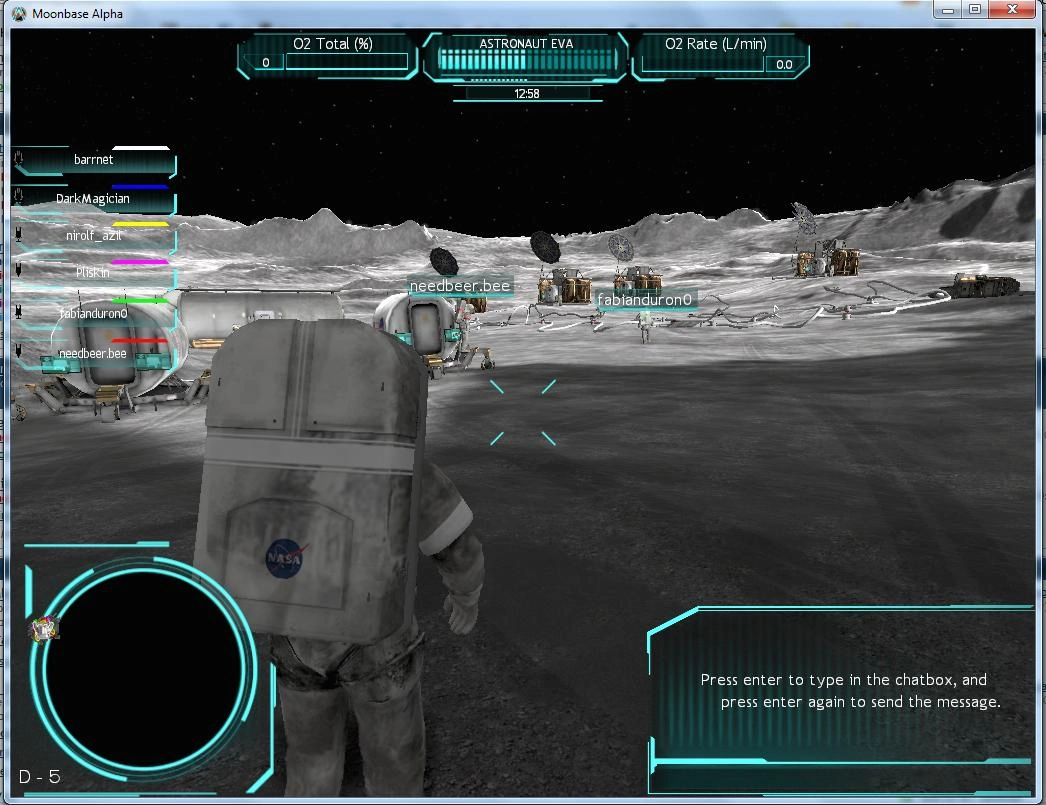Select nirolf_azit in the player list
Screen dimensions: 1046x805
coord(93,235)
